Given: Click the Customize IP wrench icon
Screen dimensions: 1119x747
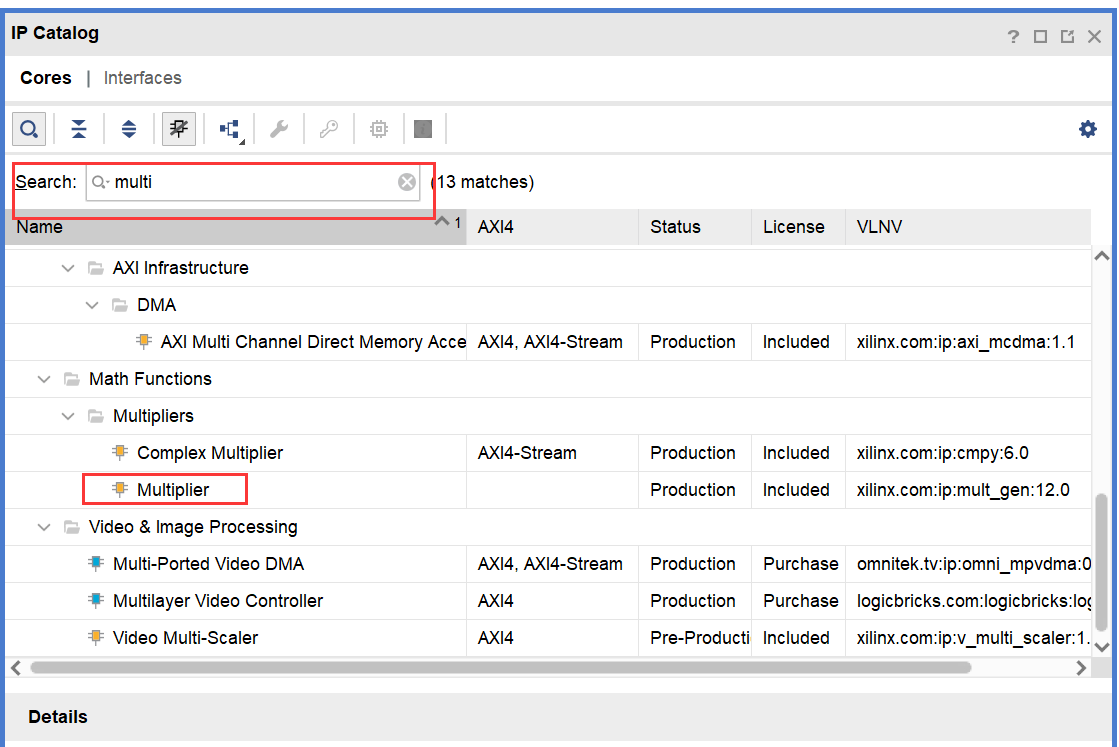Looking at the screenshot, I should 279,129.
